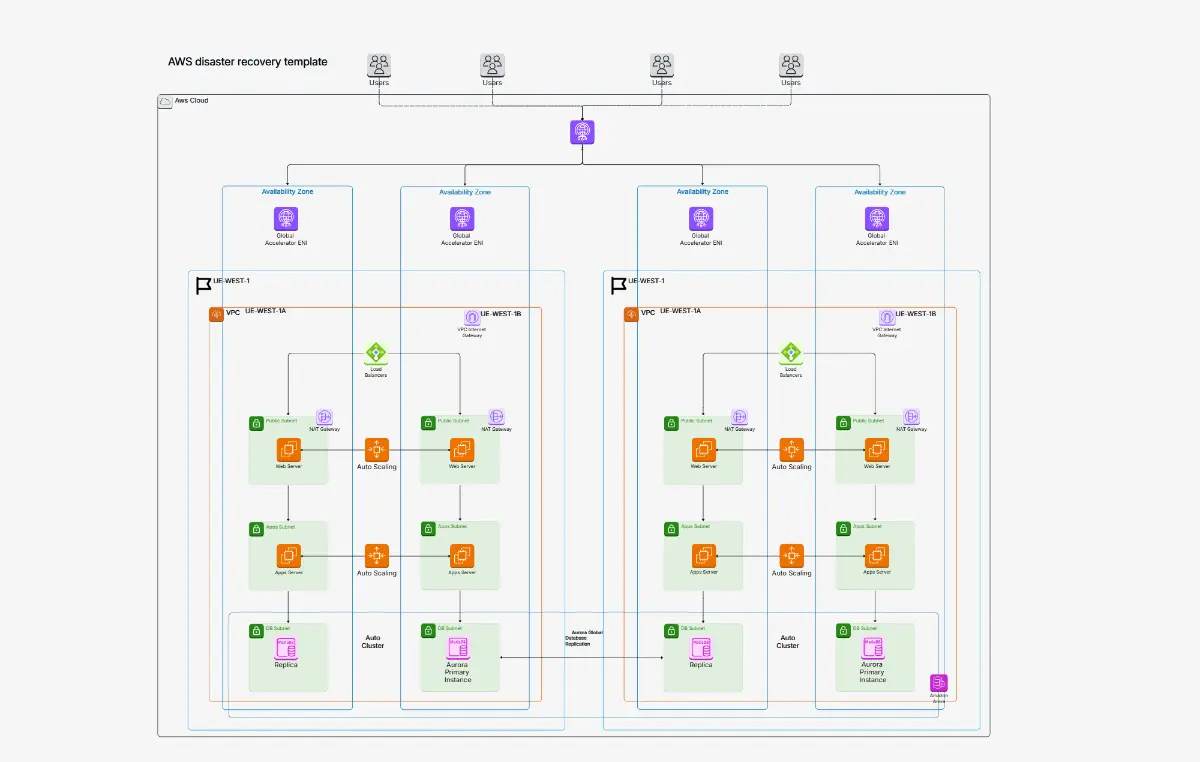Click the second Users group icon at the top
Image resolution: width=1200 pixels, height=762 pixels.
tap(491, 64)
